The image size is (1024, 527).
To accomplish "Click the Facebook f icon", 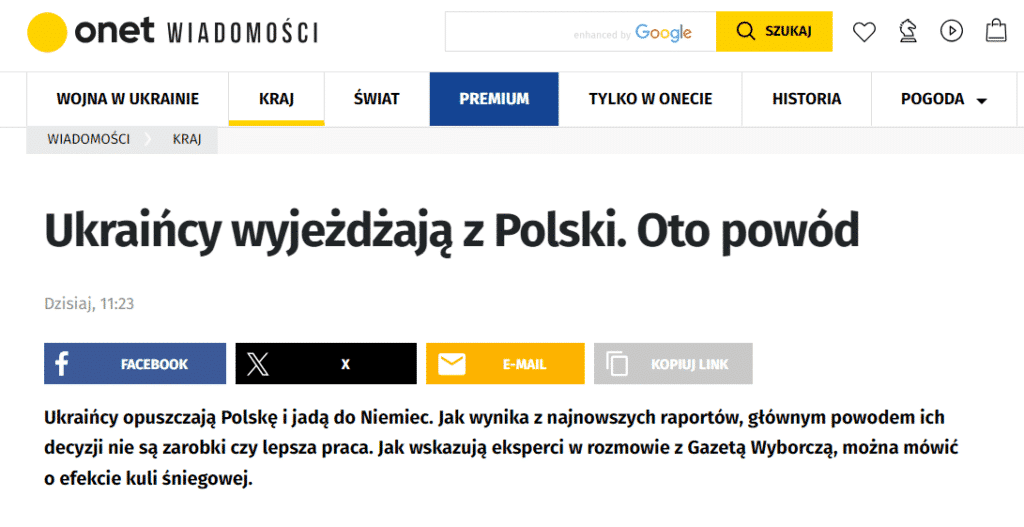I will pos(62,364).
